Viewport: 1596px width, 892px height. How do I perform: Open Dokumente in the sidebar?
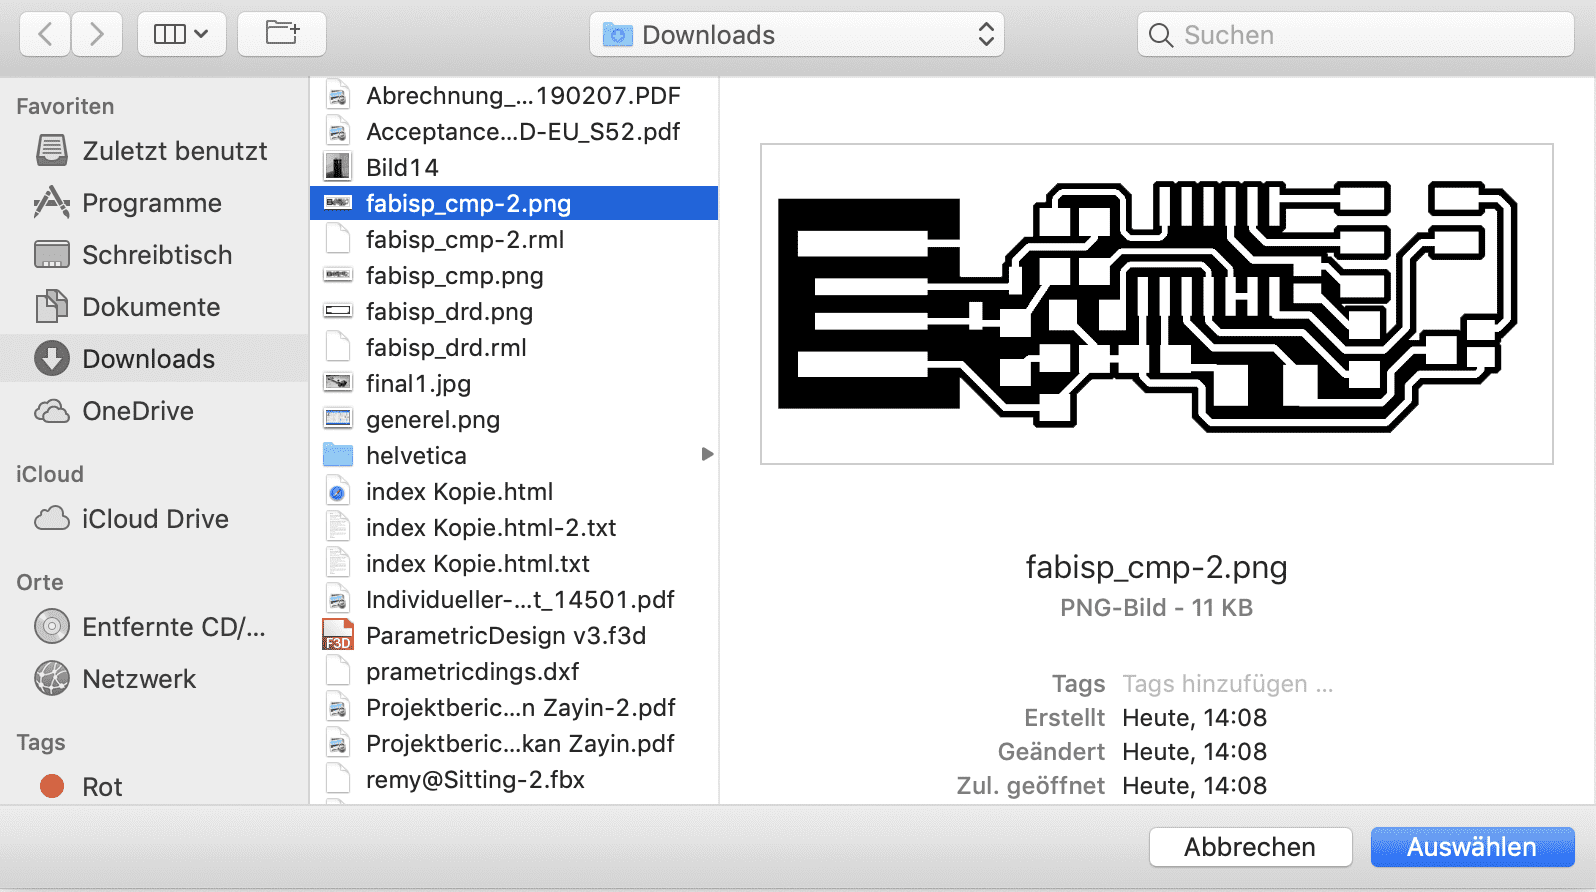(x=154, y=307)
